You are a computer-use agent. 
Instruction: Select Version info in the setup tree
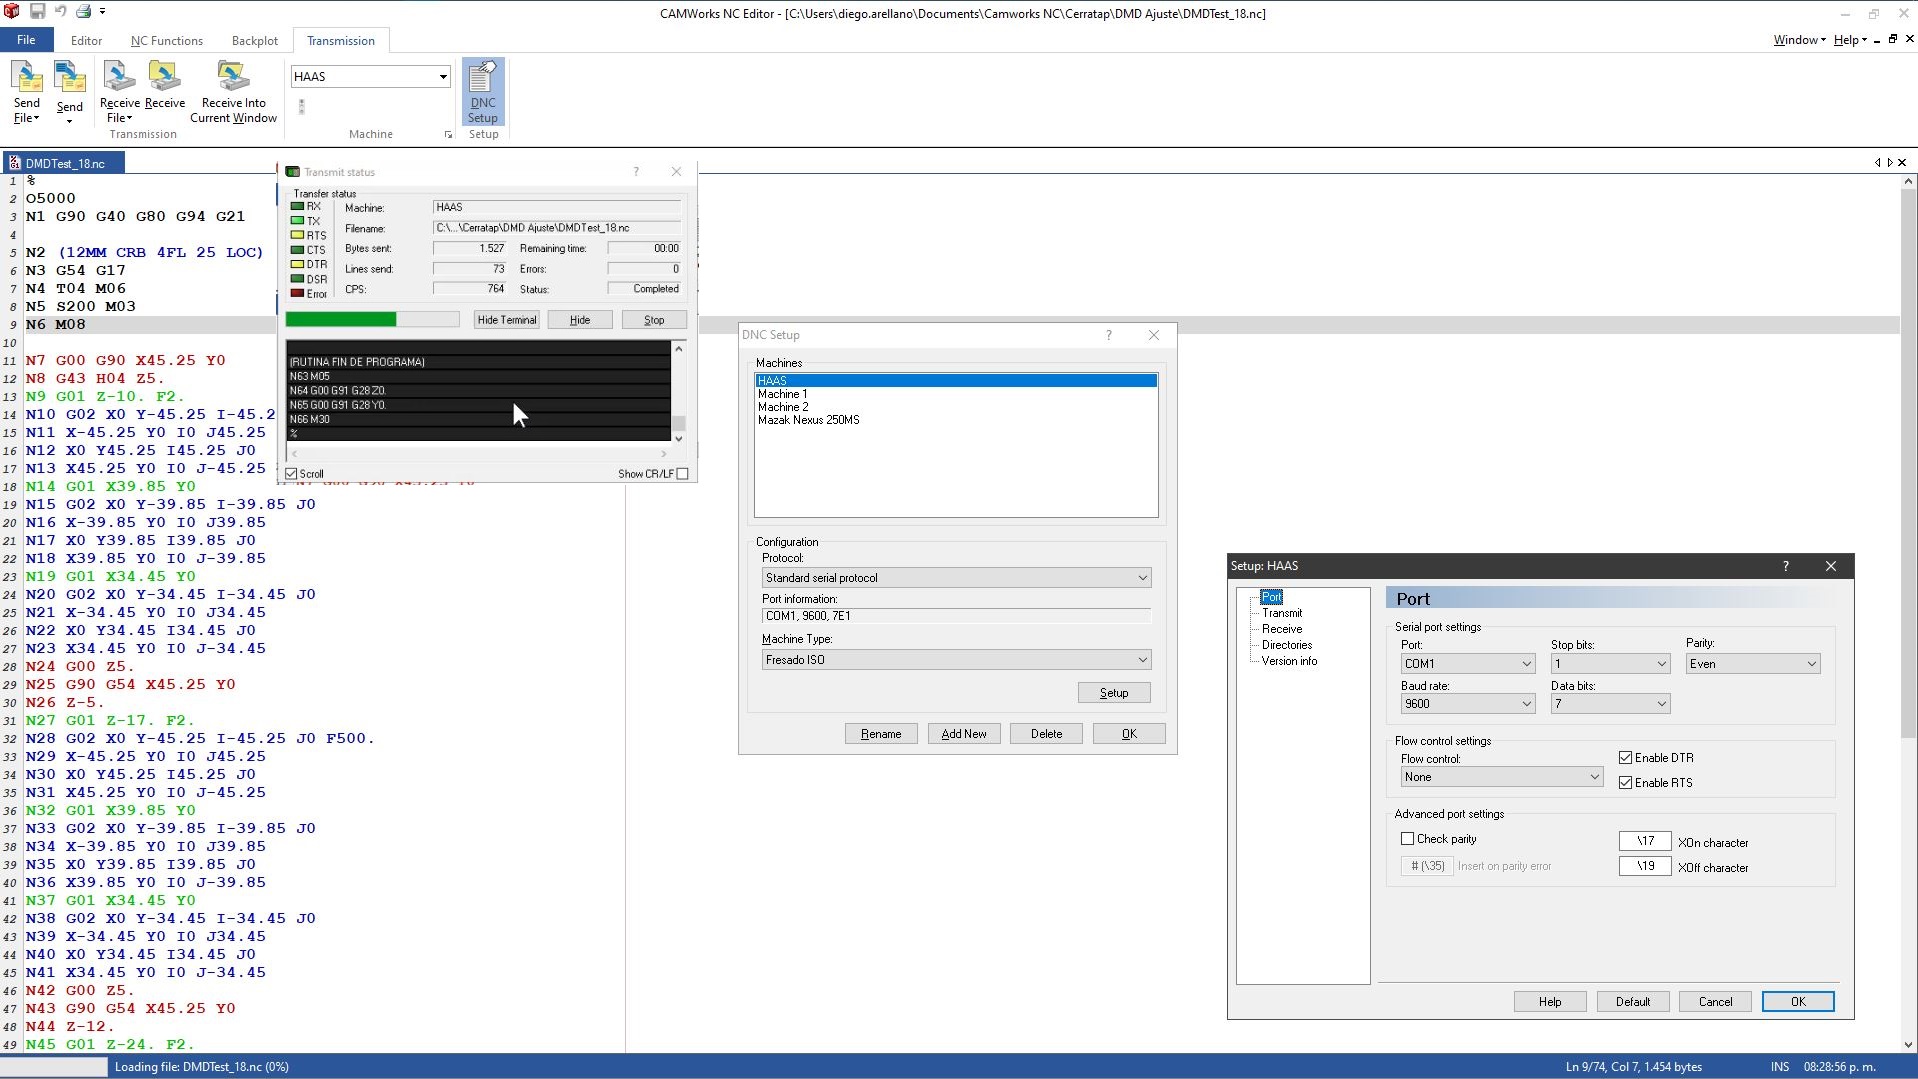tap(1289, 661)
